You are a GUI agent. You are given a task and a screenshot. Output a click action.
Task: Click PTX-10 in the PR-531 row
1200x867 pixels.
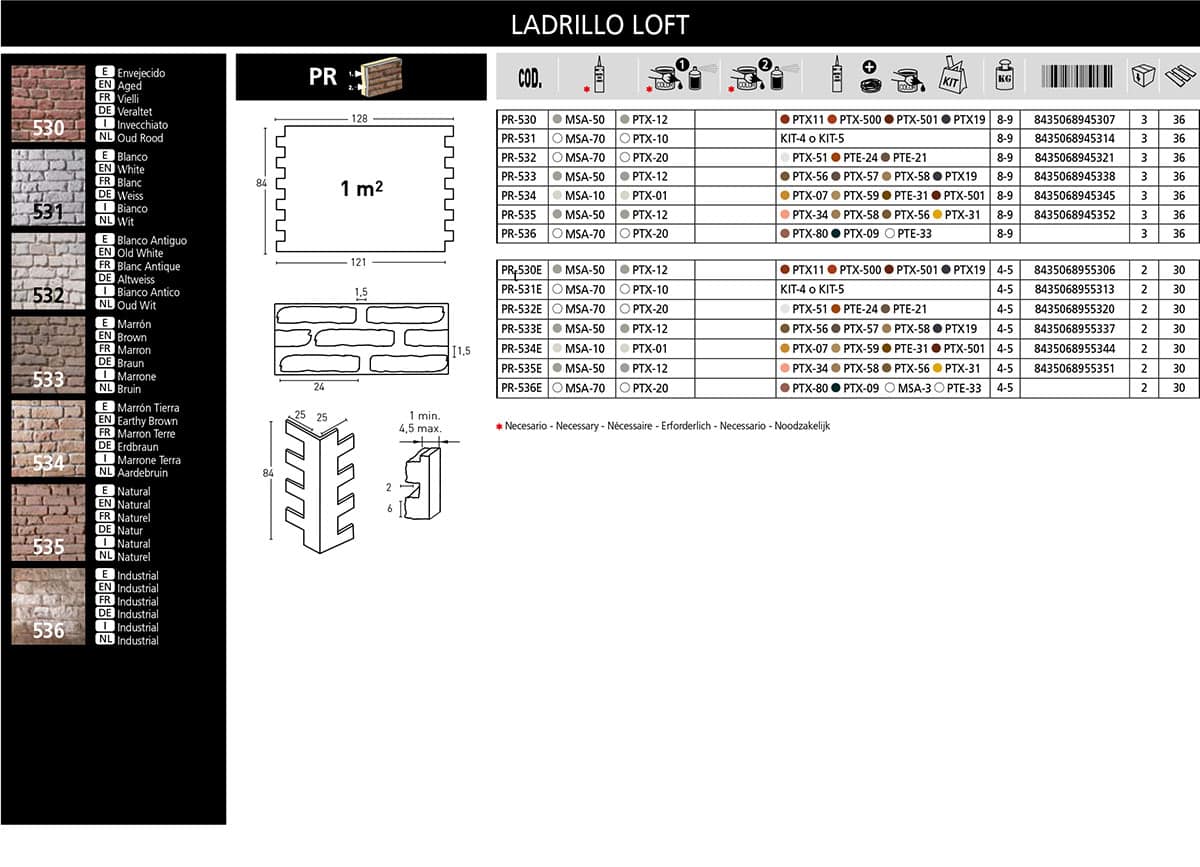tap(650, 139)
